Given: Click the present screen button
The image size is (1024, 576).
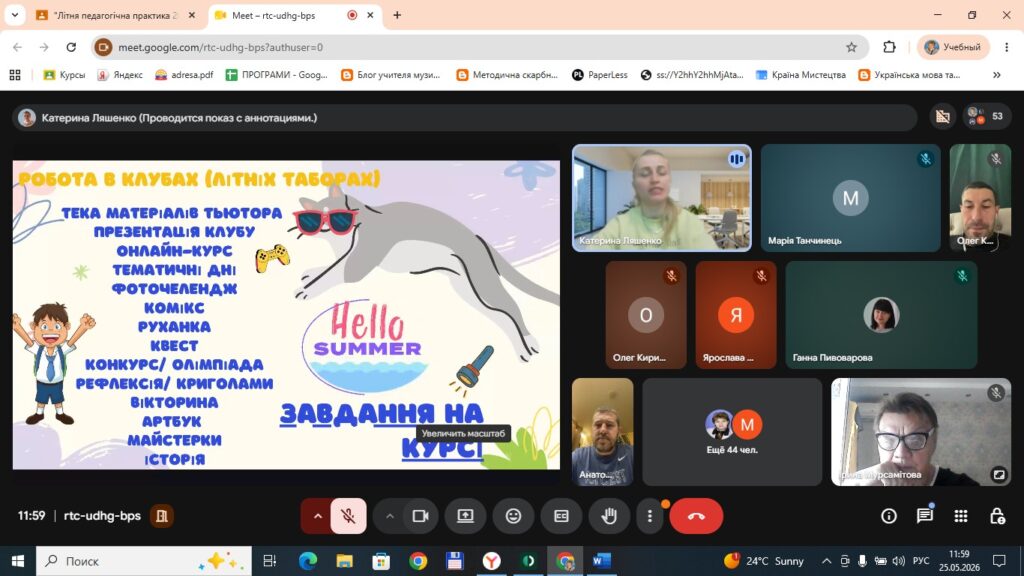Looking at the screenshot, I should [465, 516].
